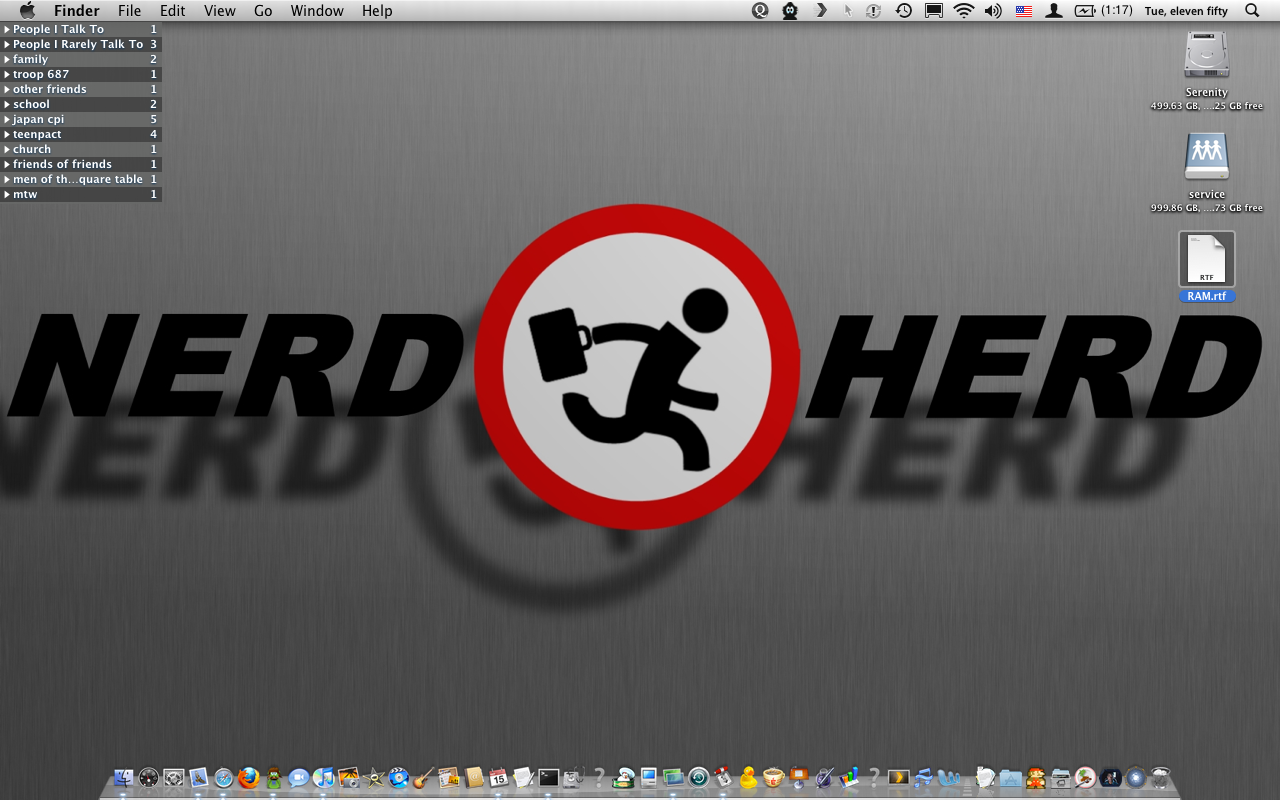Expand the other friends group
This screenshot has width=1280, height=800.
point(7,89)
